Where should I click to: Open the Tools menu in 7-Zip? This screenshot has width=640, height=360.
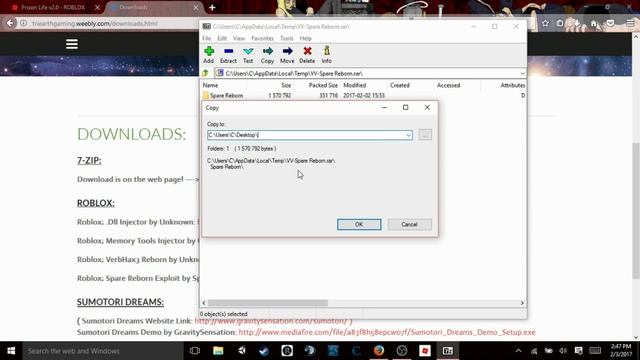(287, 38)
